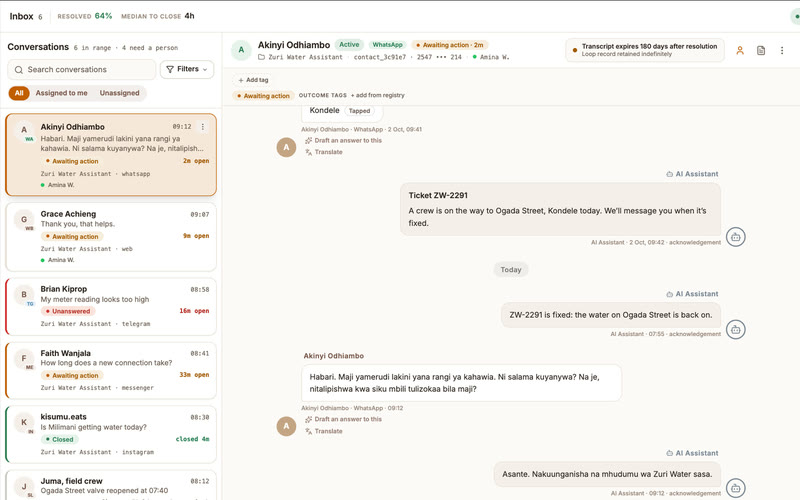
Task: Click the A avatar beside the Kondele message
Action: [x=286, y=147]
